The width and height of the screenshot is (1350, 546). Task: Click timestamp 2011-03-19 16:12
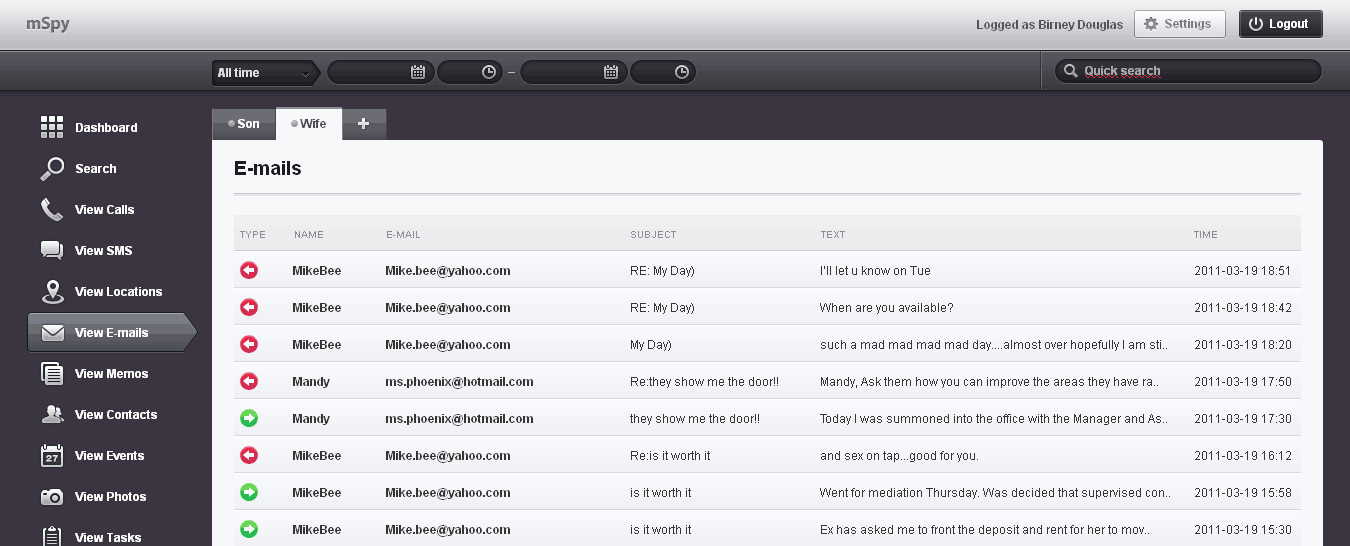tap(1243, 456)
